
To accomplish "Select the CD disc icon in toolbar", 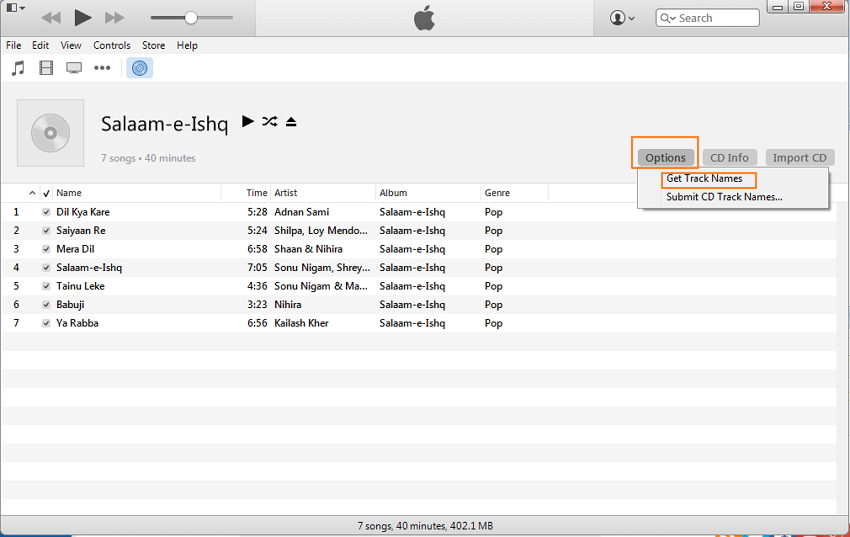I will [140, 68].
